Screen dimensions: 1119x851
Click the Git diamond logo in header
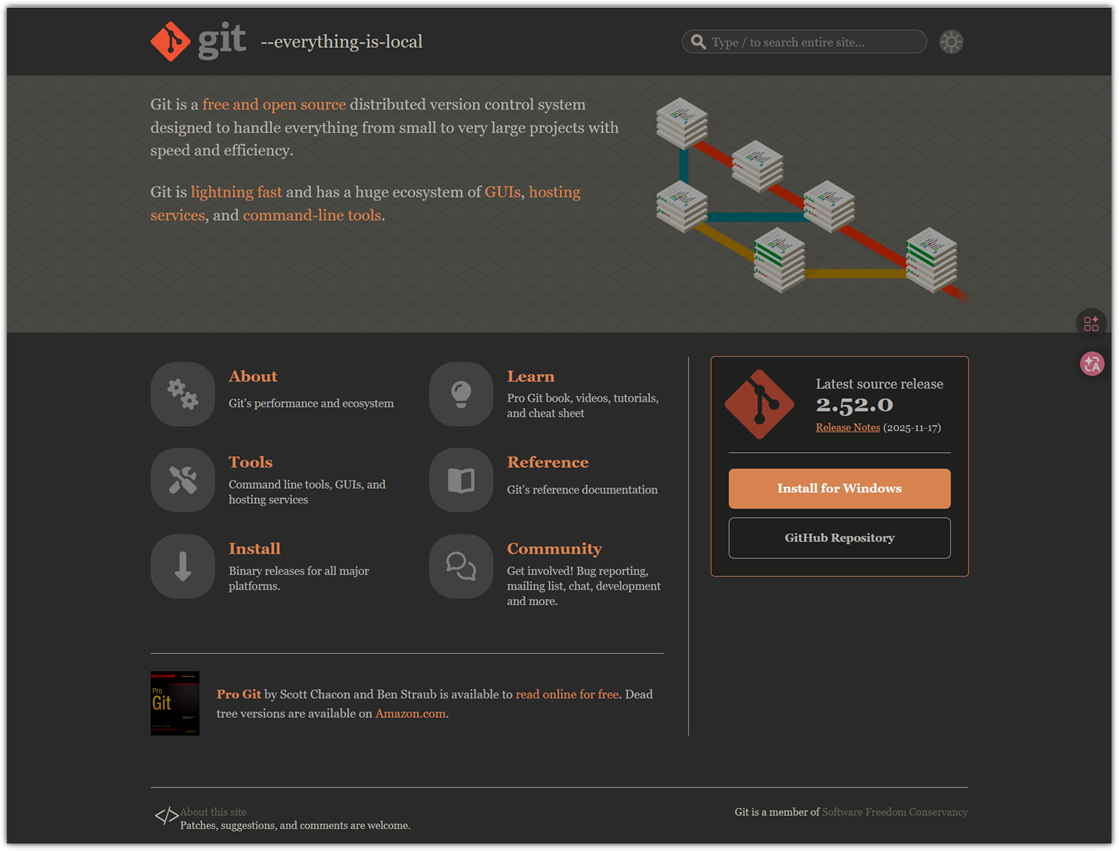click(x=171, y=41)
